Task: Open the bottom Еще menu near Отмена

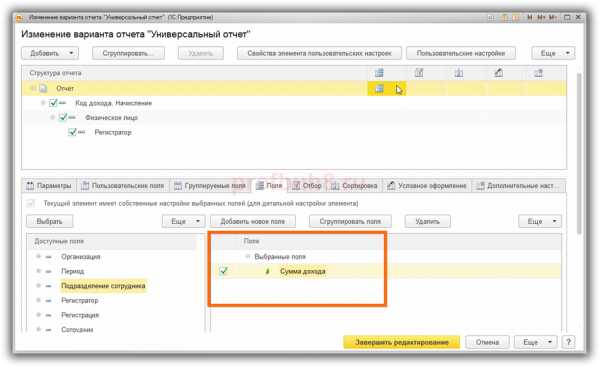Action: click(x=535, y=342)
